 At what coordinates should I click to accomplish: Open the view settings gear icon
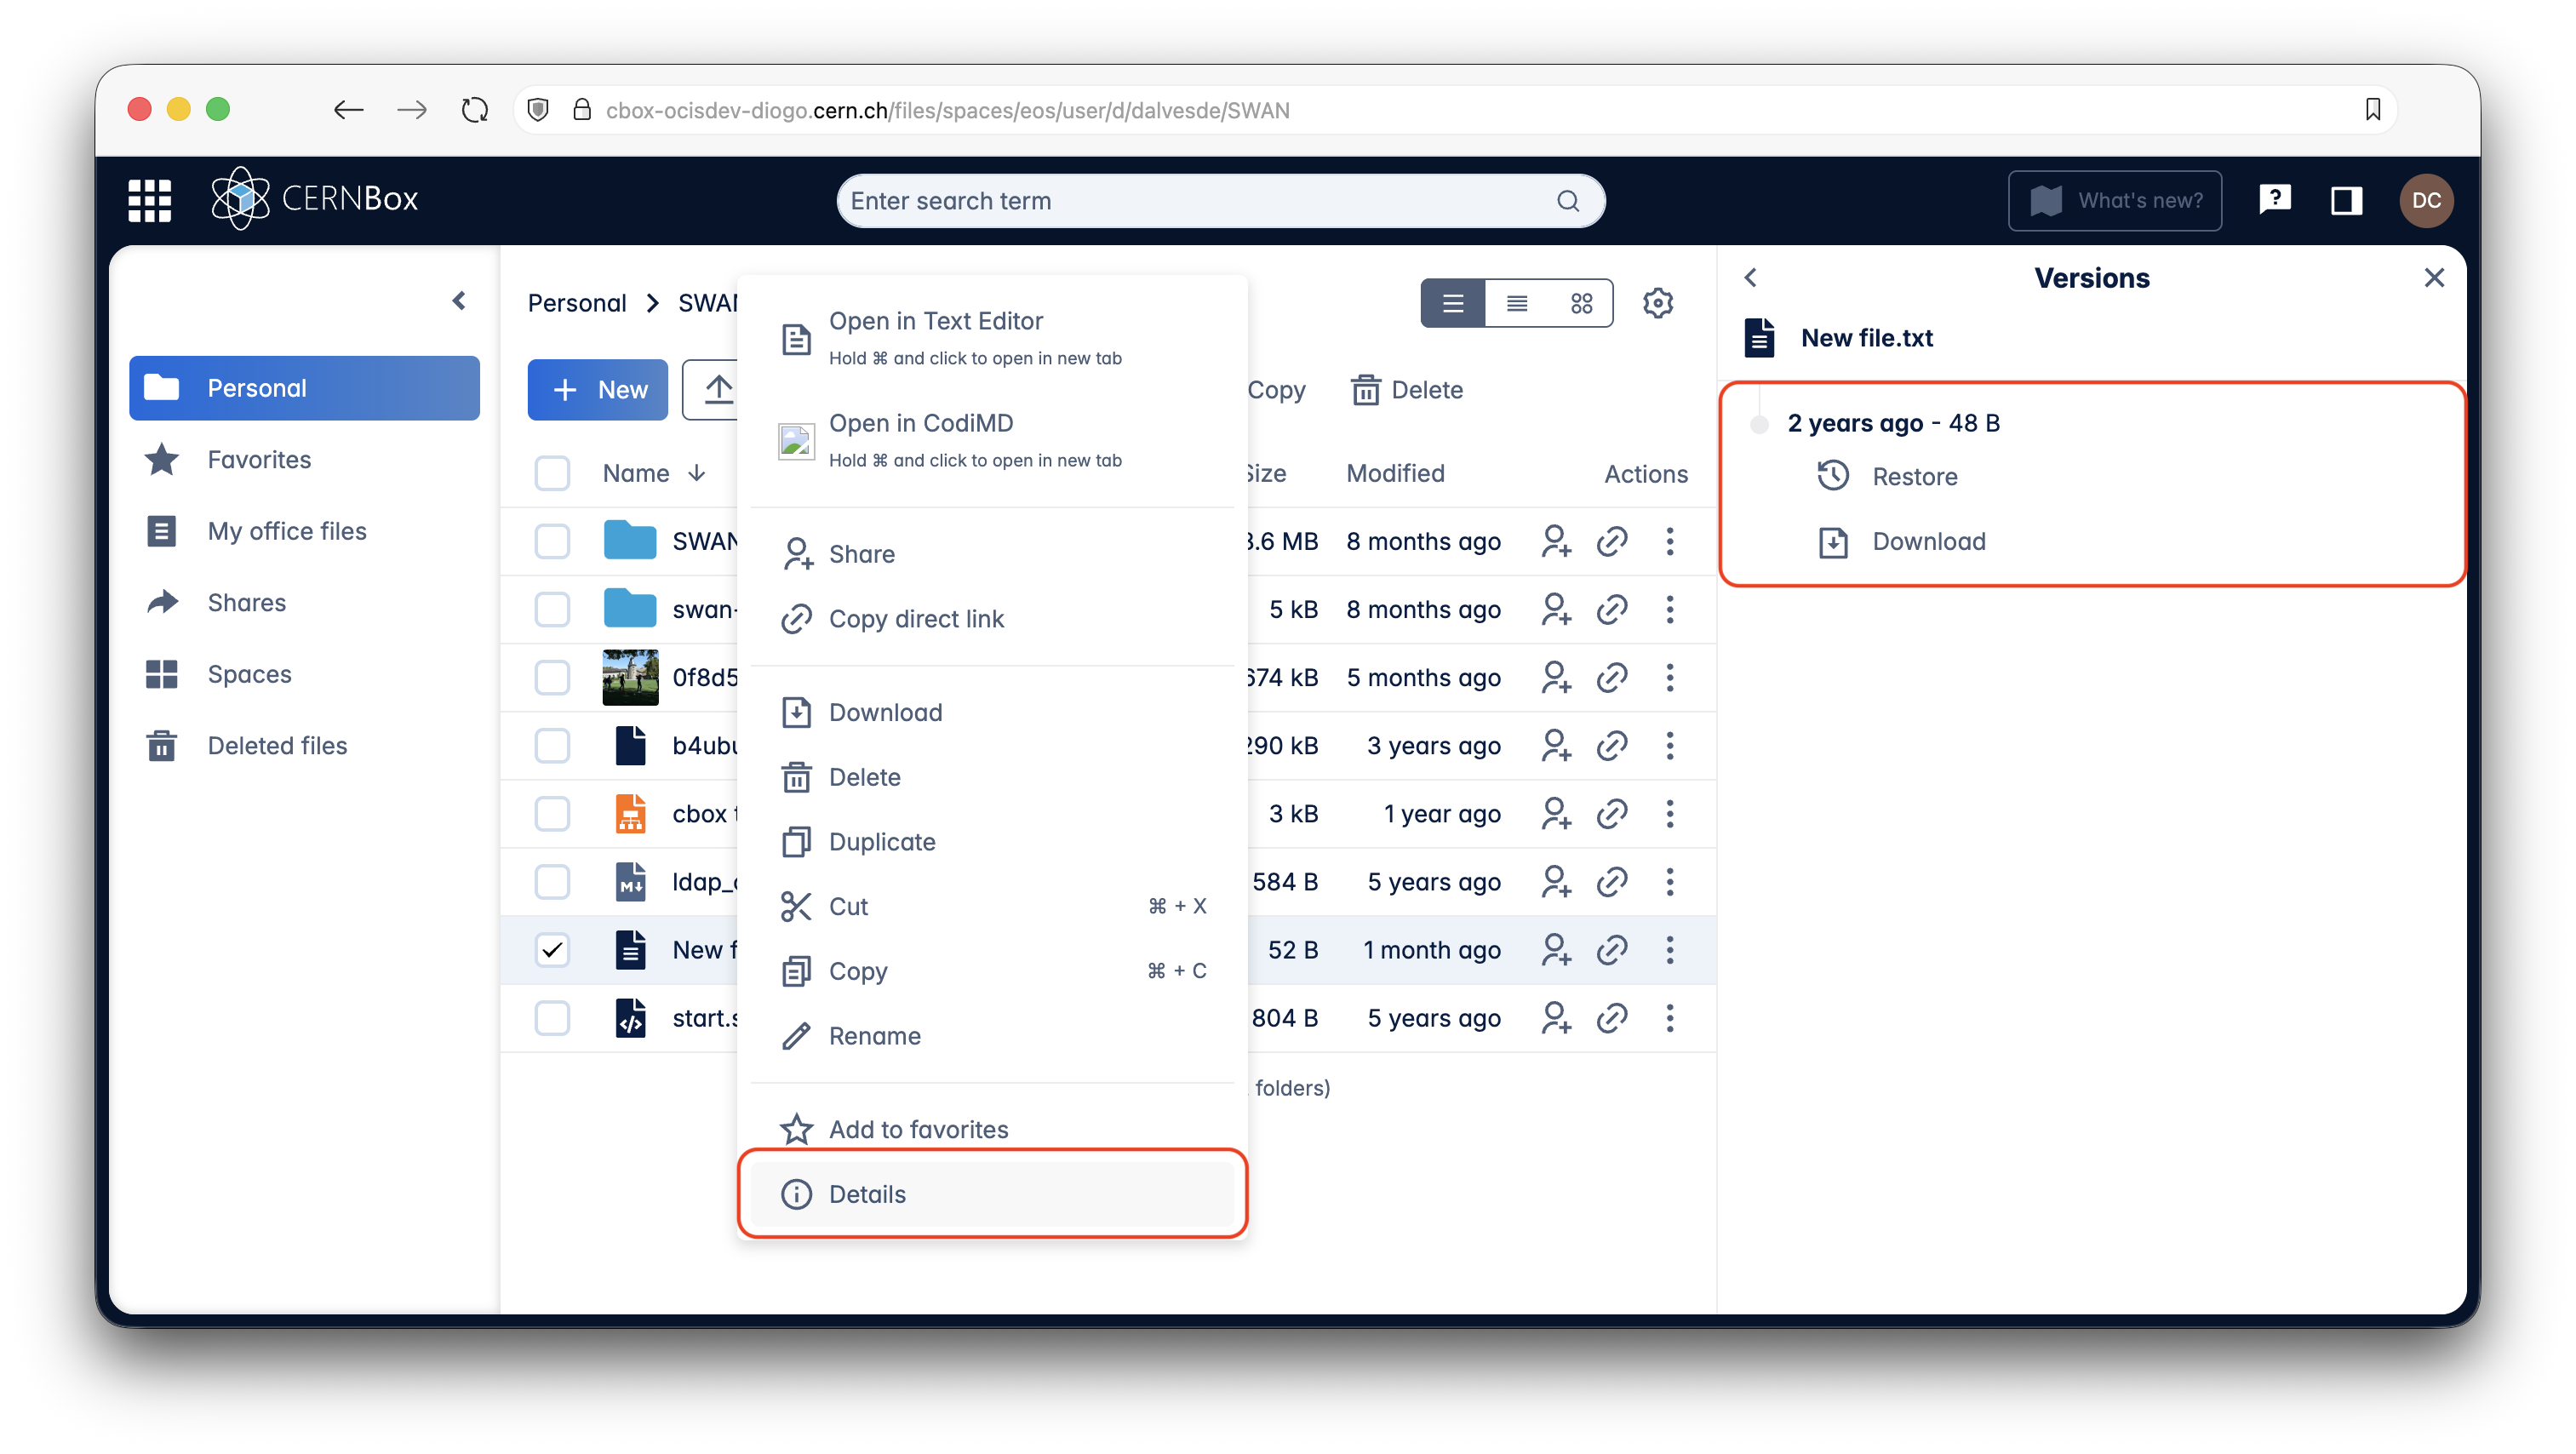pos(1657,303)
